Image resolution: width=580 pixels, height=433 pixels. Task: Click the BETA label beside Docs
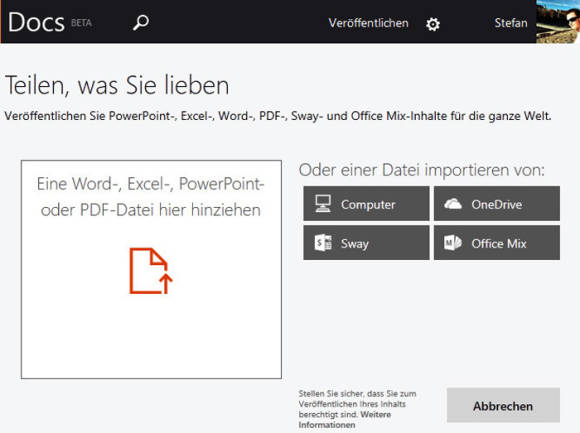[x=81, y=23]
